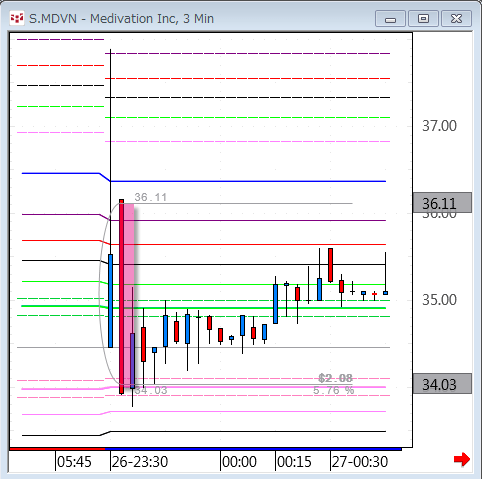Click the blue session bar on timeline
Screen dimensions: 482x479
pyautogui.click(x=253, y=449)
